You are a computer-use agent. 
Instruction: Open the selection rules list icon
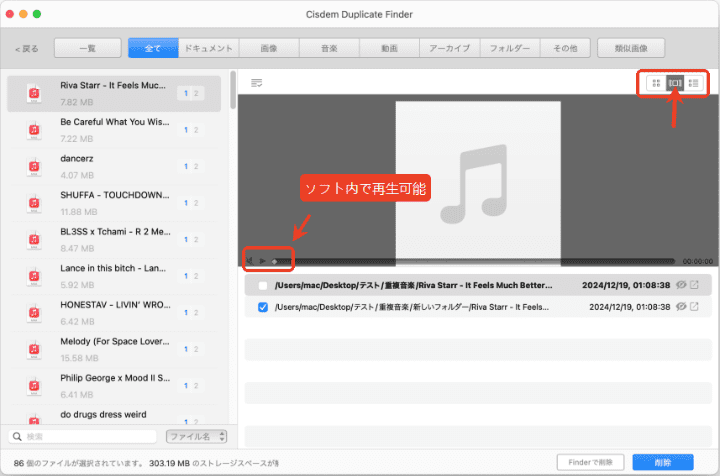pos(257,82)
